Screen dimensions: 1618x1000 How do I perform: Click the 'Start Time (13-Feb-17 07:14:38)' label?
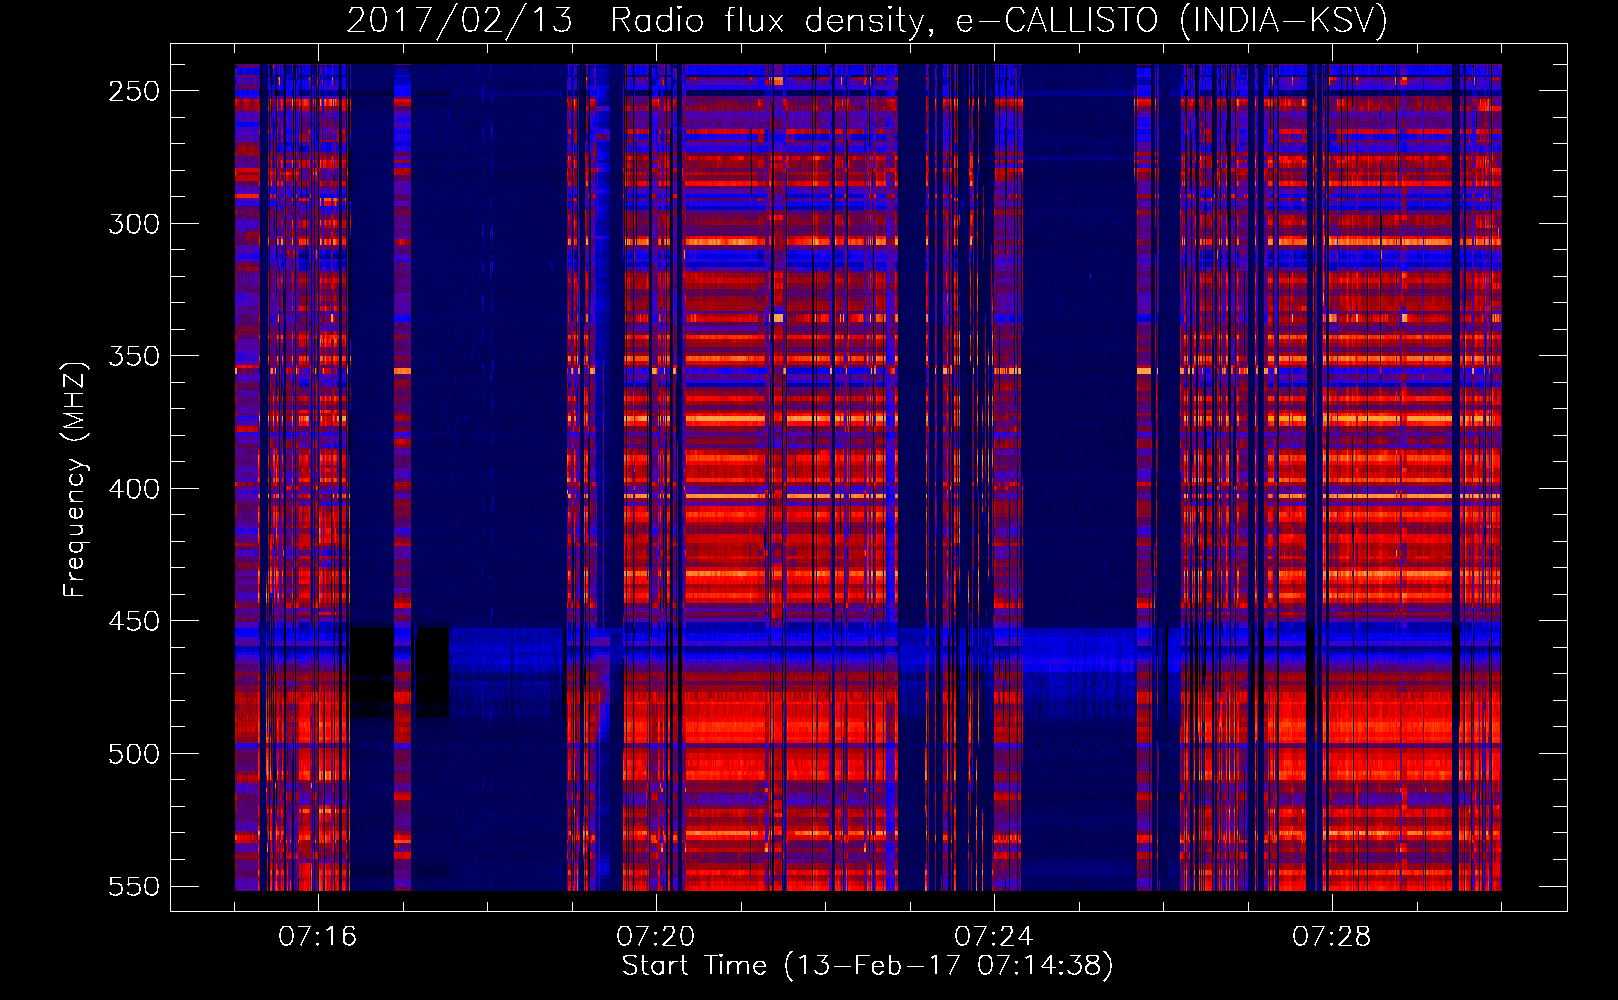pos(867,966)
